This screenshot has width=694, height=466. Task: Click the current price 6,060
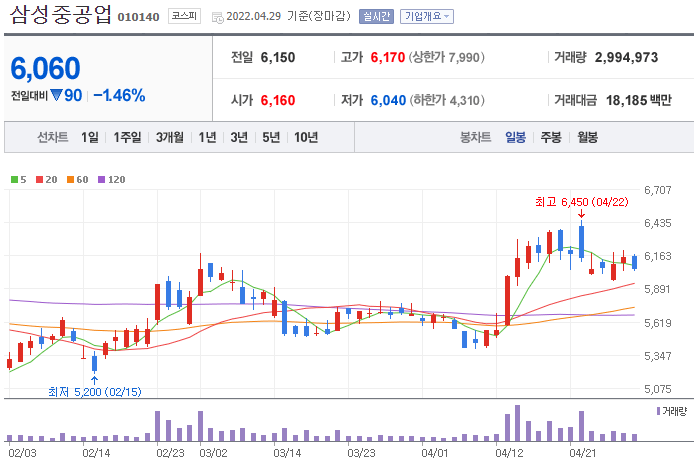(45, 68)
